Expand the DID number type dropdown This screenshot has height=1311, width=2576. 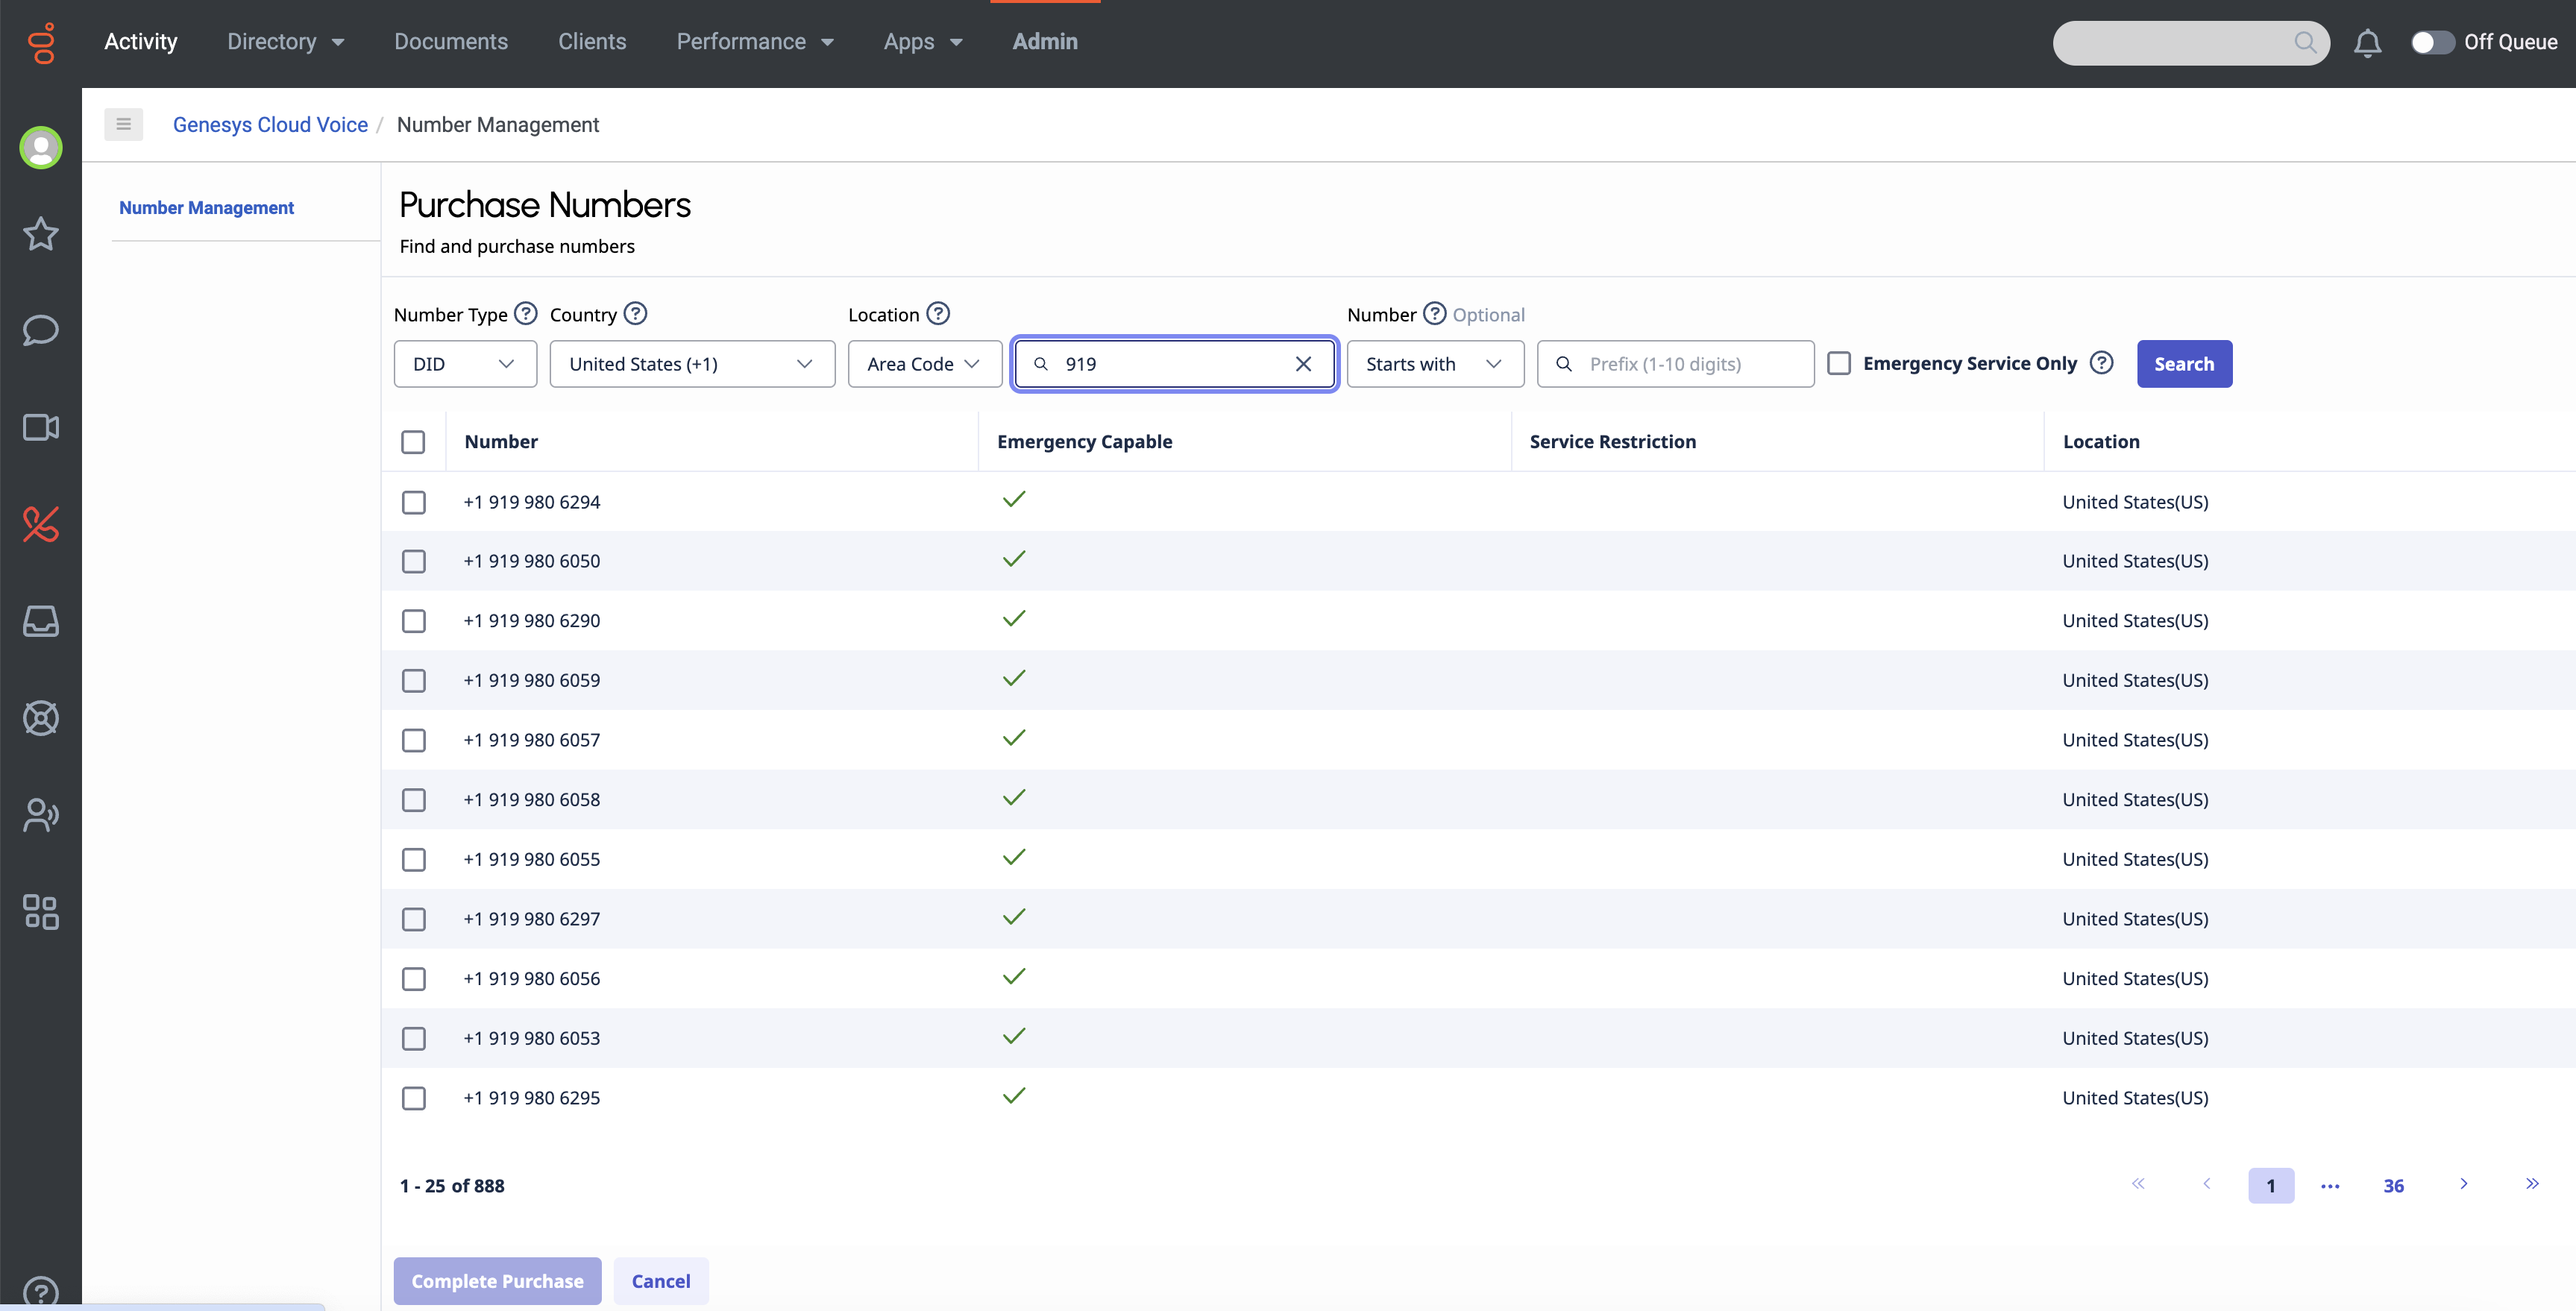(465, 364)
